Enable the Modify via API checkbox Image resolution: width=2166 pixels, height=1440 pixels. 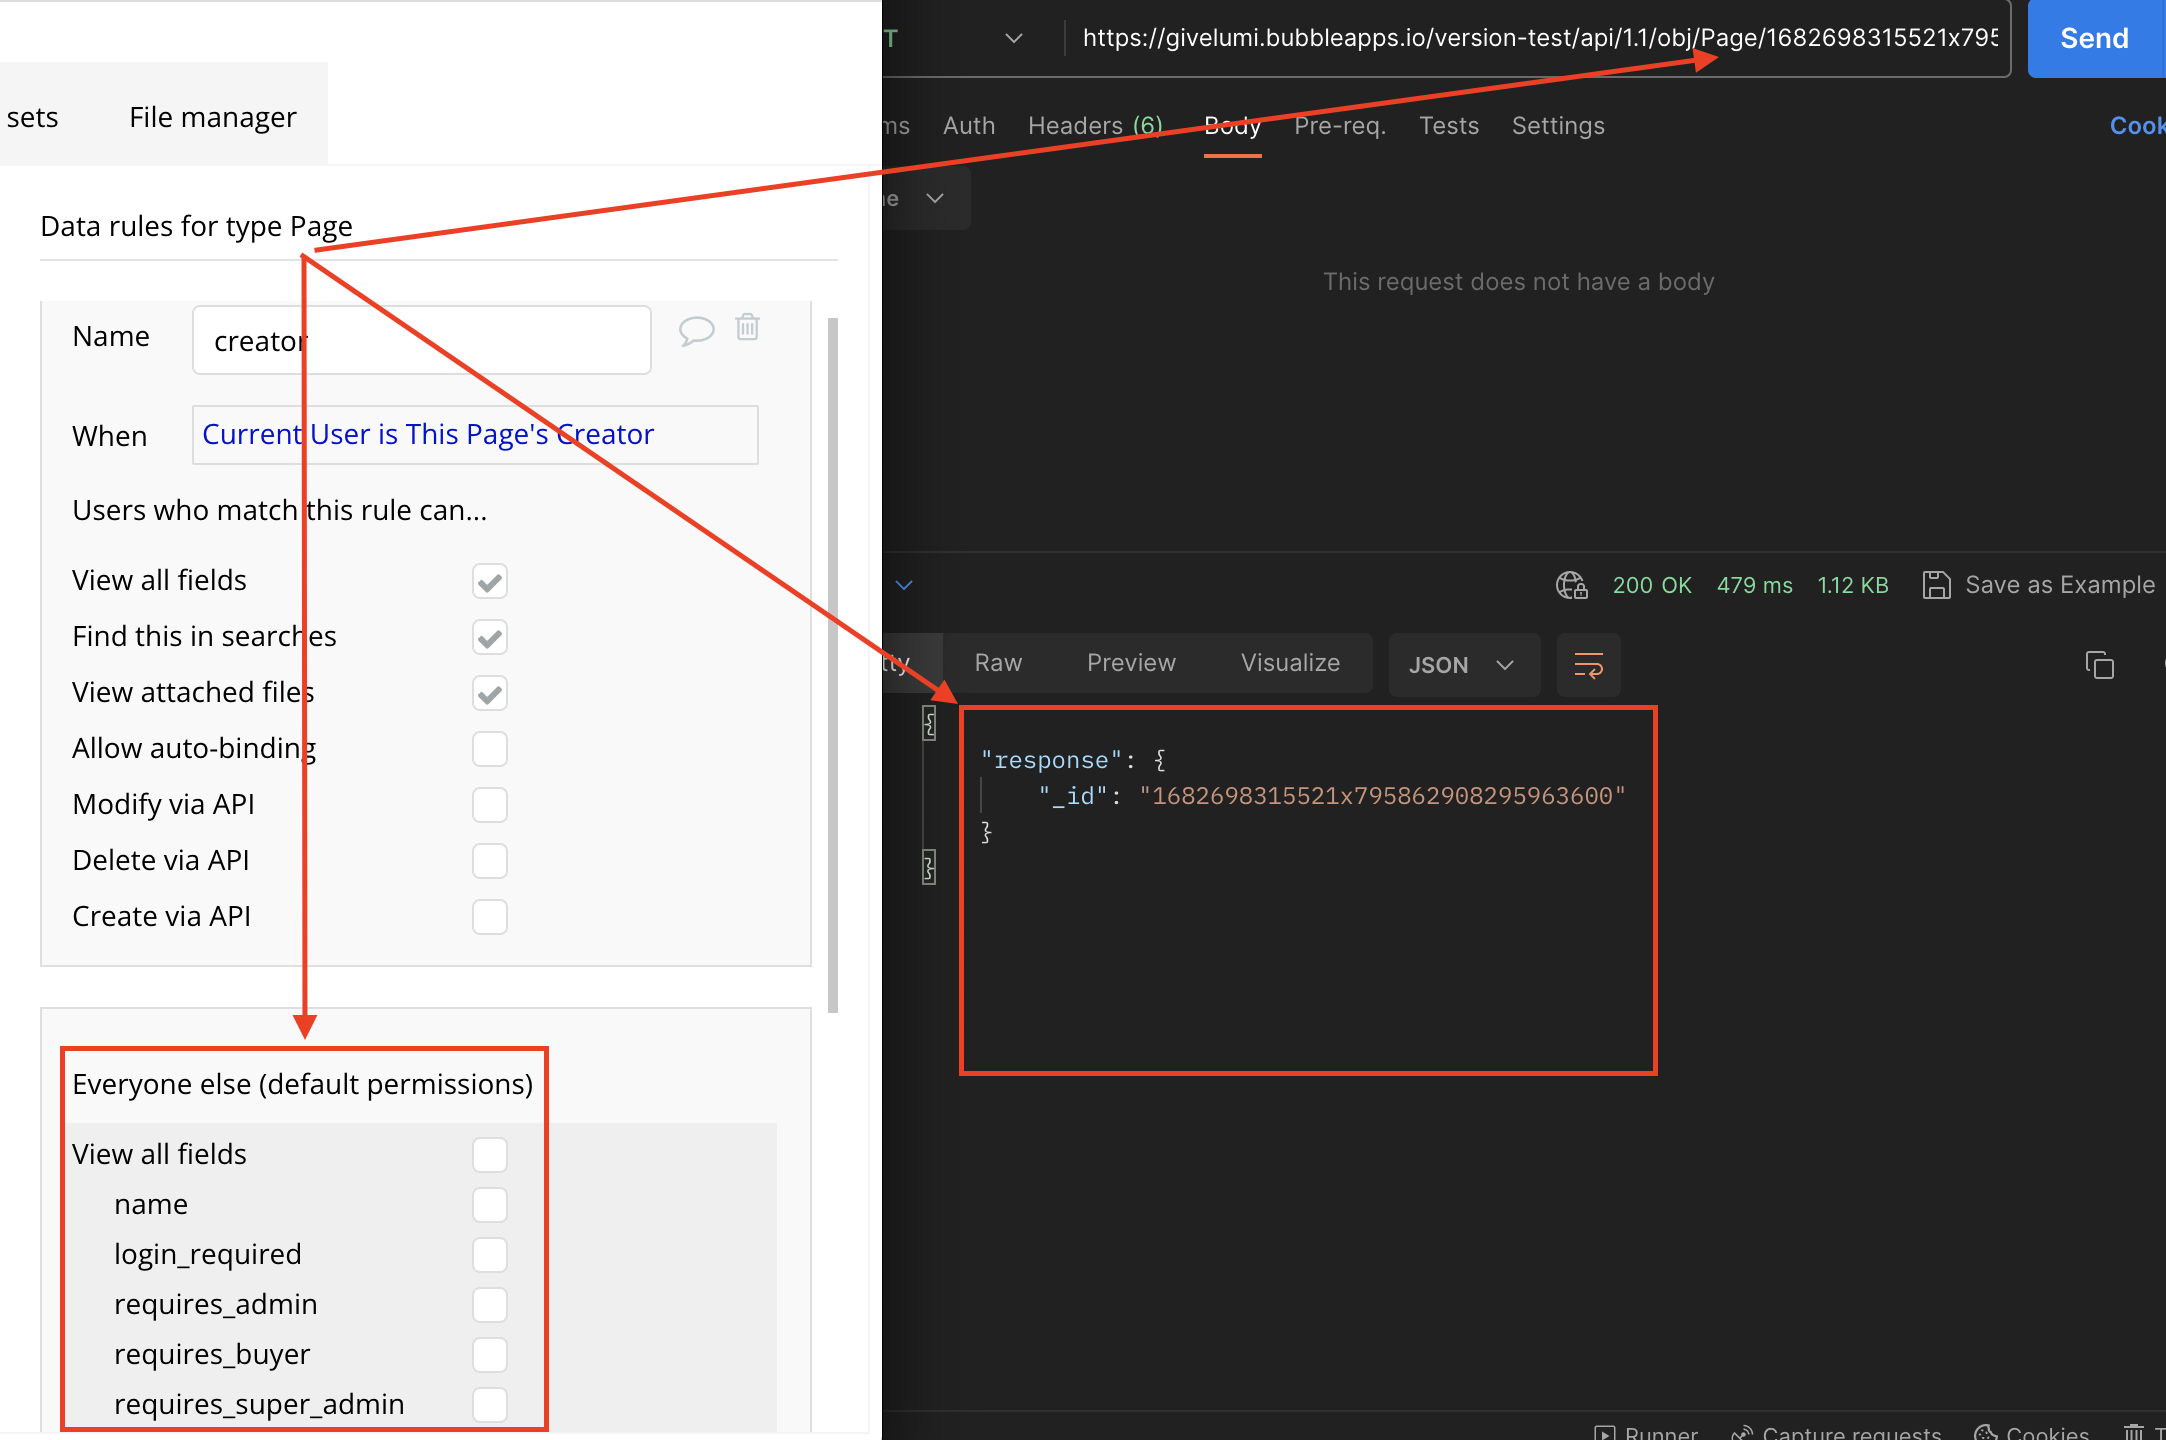tap(490, 805)
